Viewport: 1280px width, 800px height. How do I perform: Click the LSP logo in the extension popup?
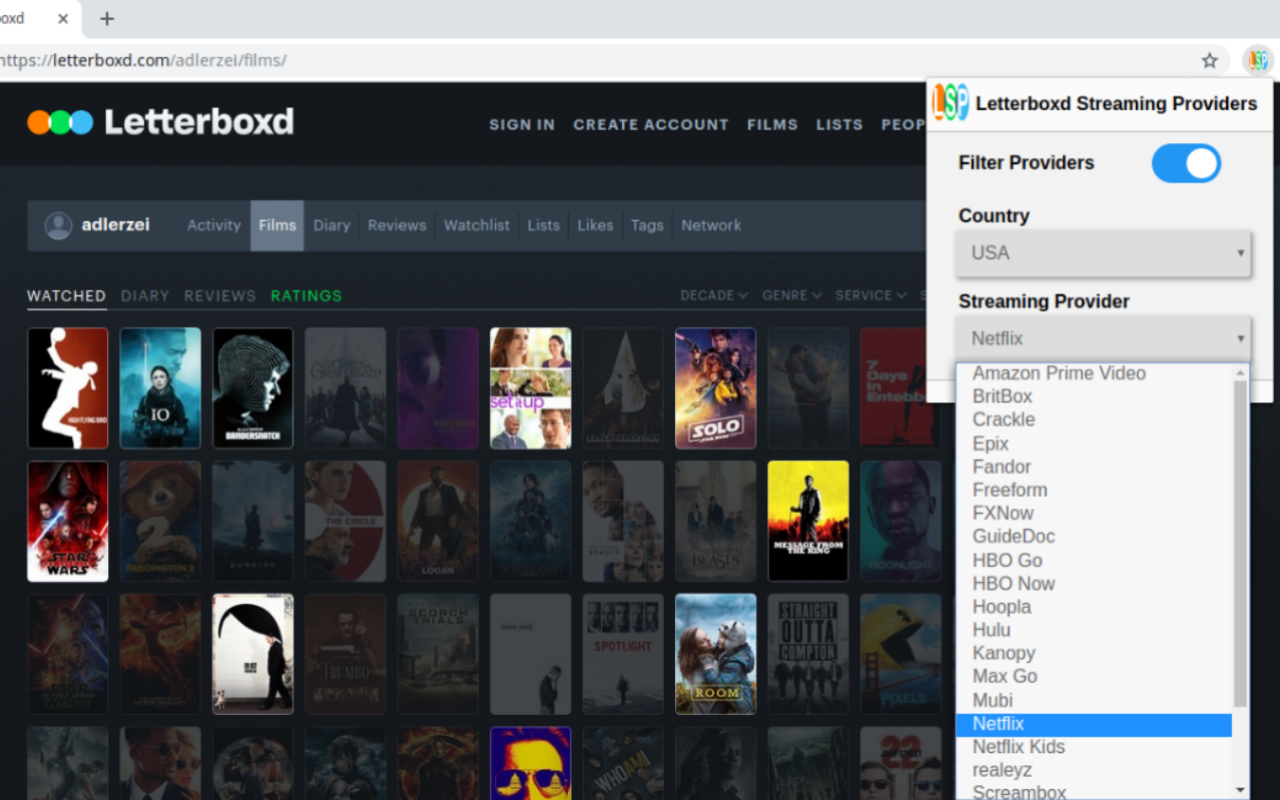pyautogui.click(x=950, y=102)
